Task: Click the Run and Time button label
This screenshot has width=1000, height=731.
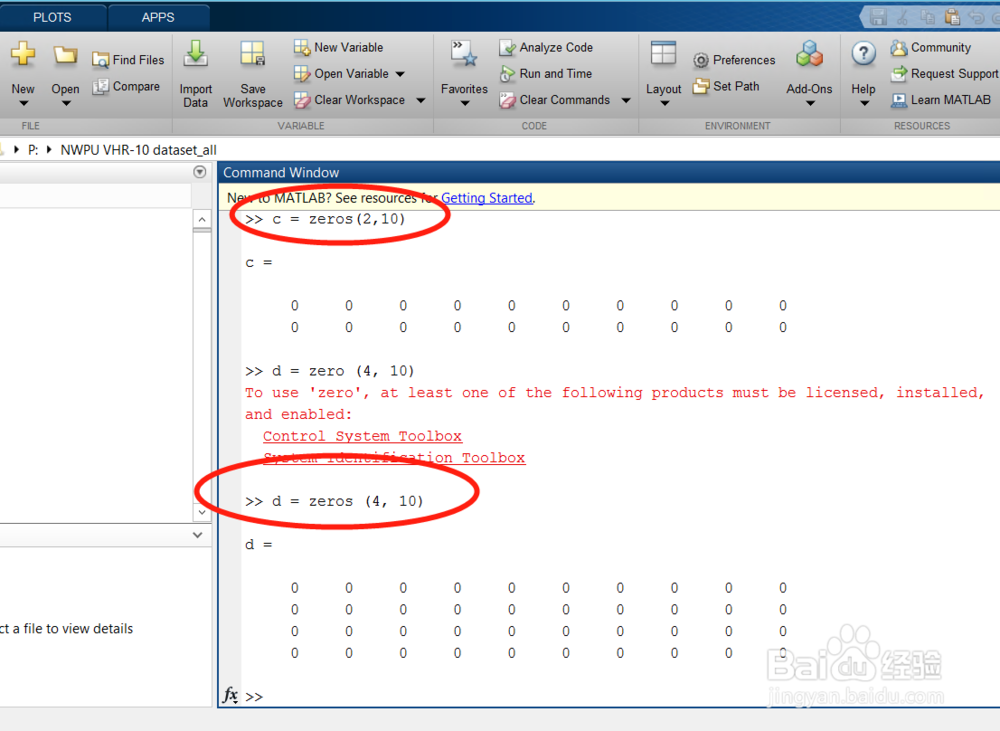Action: (x=555, y=73)
